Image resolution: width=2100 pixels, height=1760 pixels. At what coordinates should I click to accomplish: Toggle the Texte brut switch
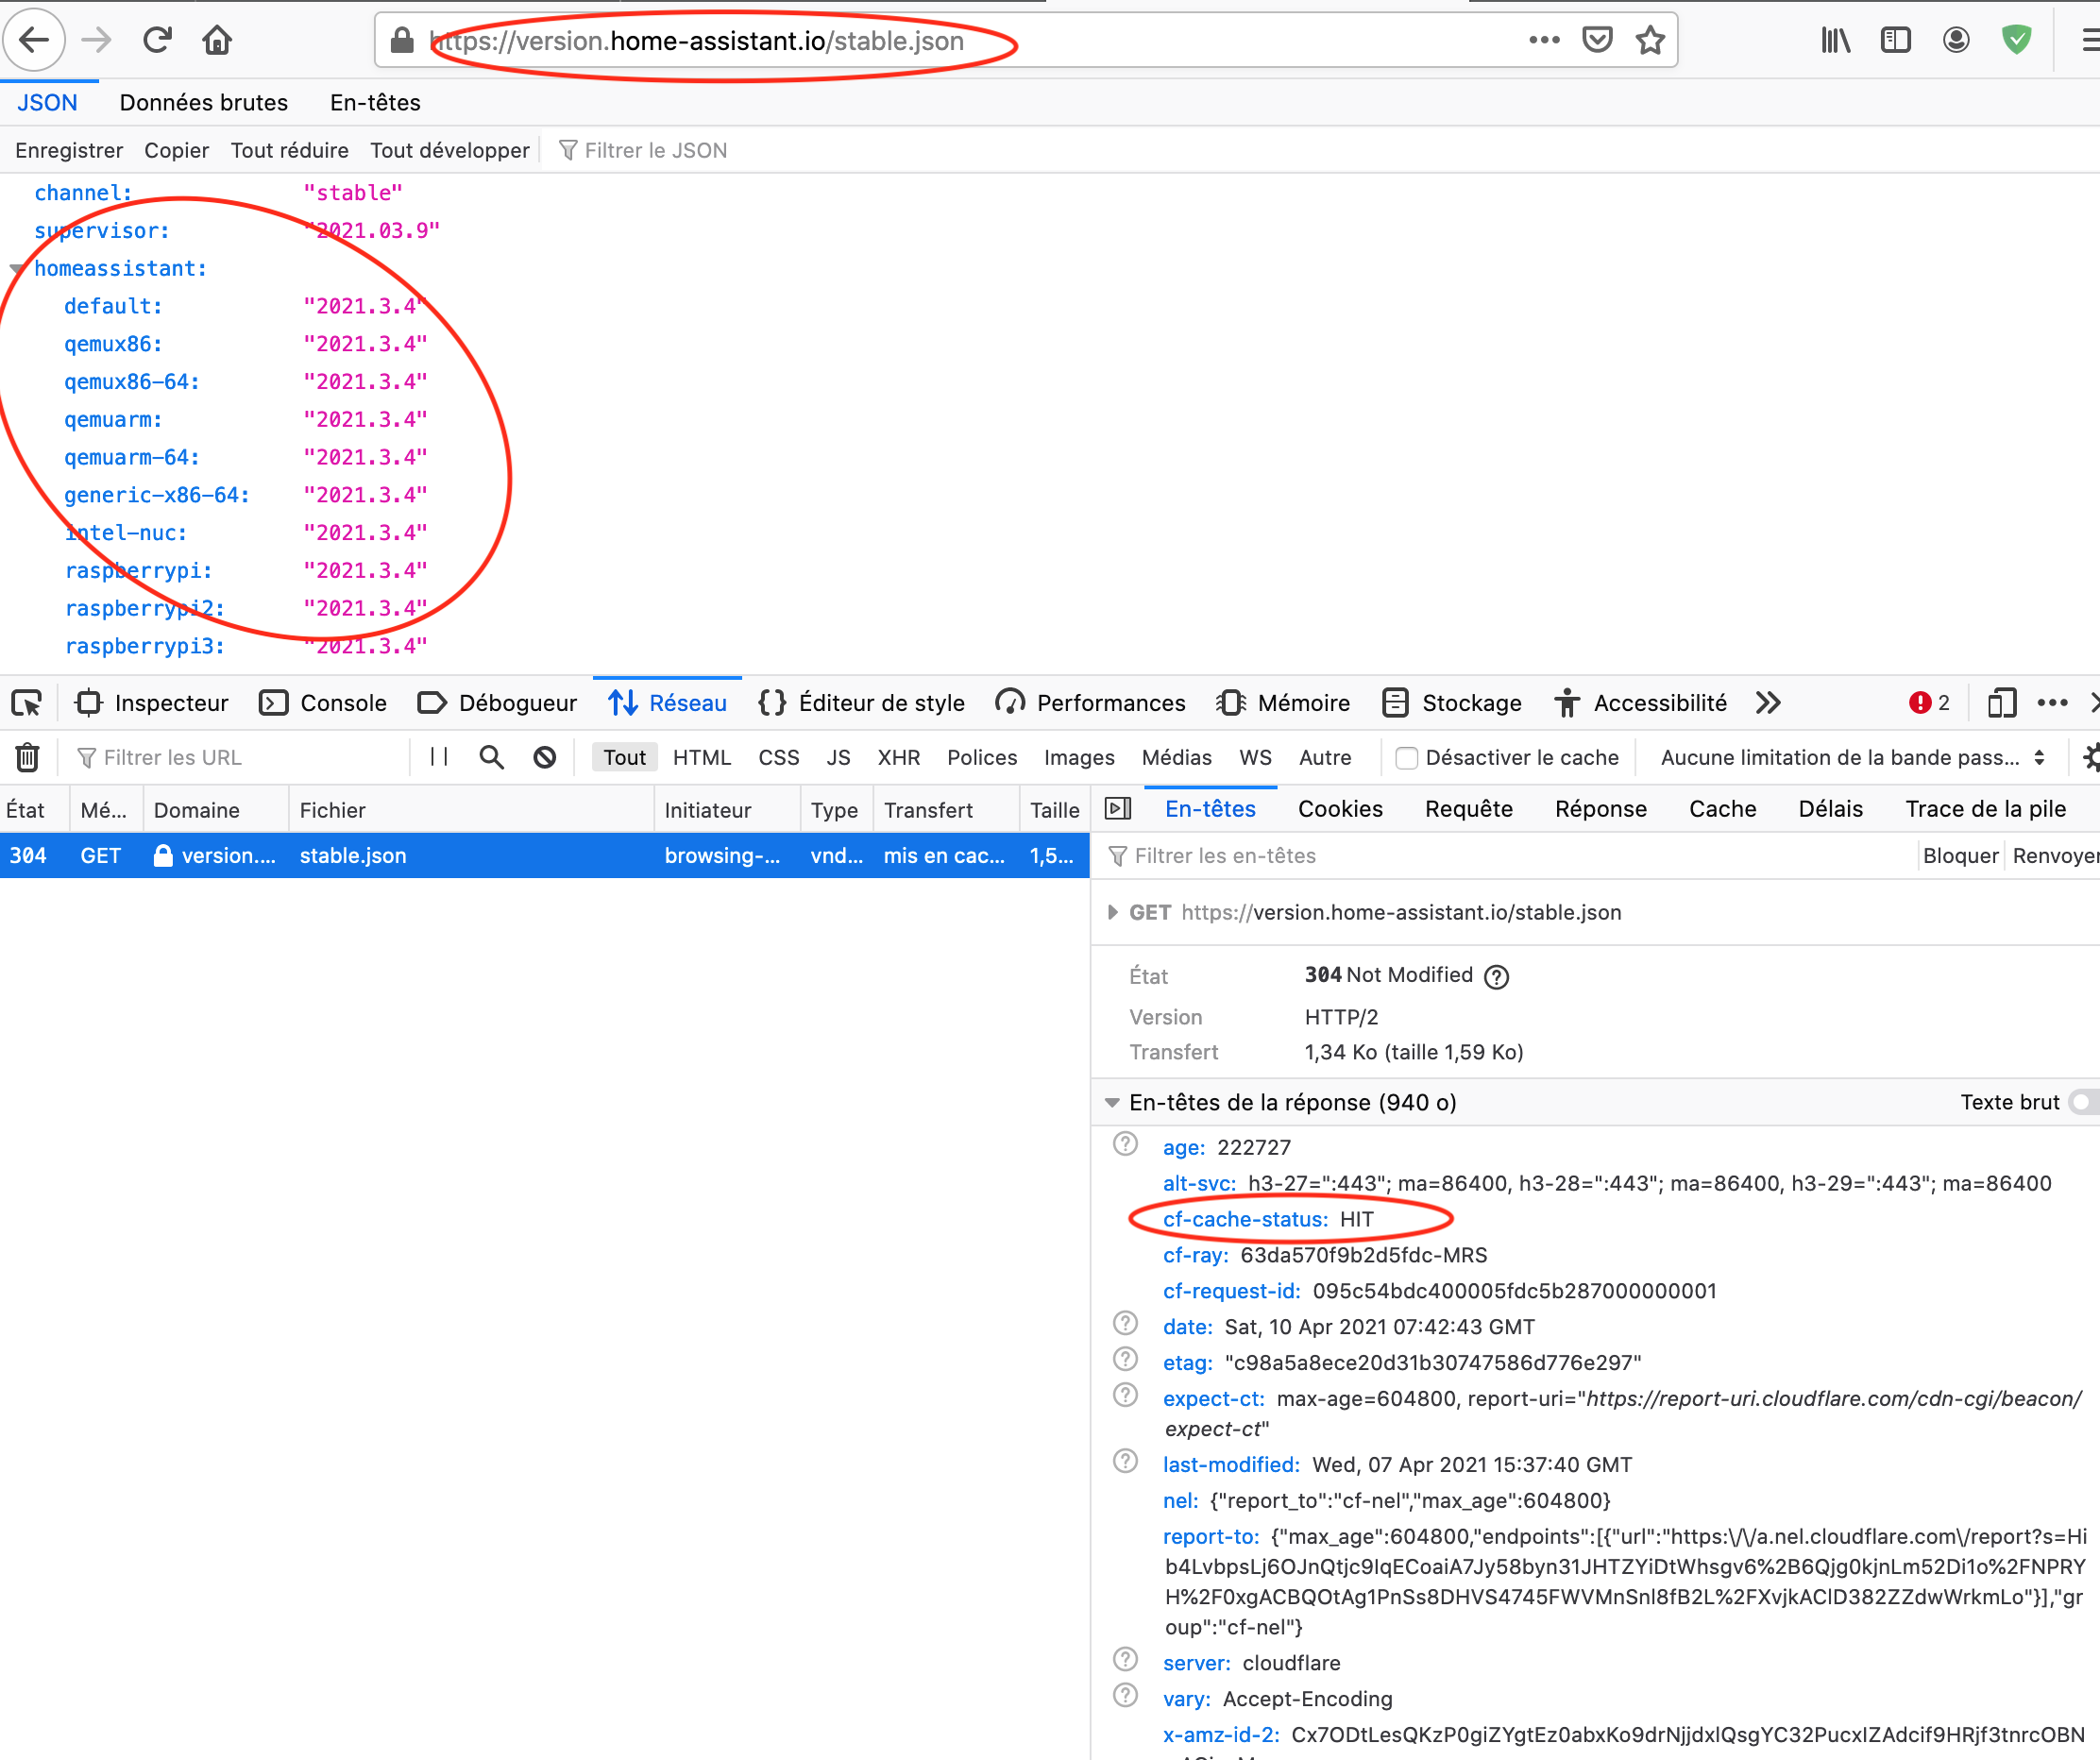coord(2084,1102)
